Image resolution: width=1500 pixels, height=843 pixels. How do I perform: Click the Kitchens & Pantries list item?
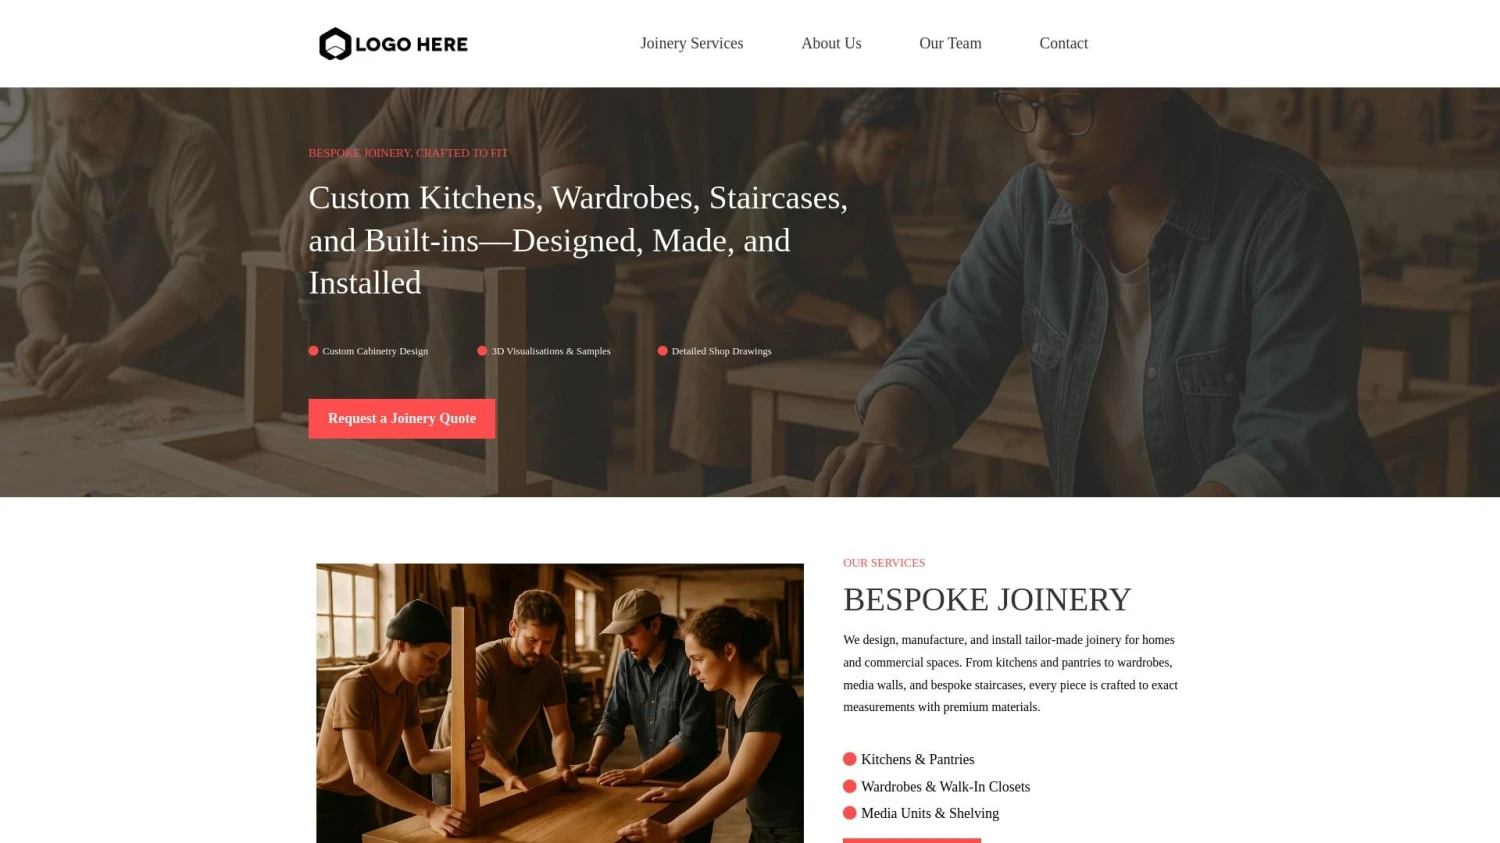point(908,759)
